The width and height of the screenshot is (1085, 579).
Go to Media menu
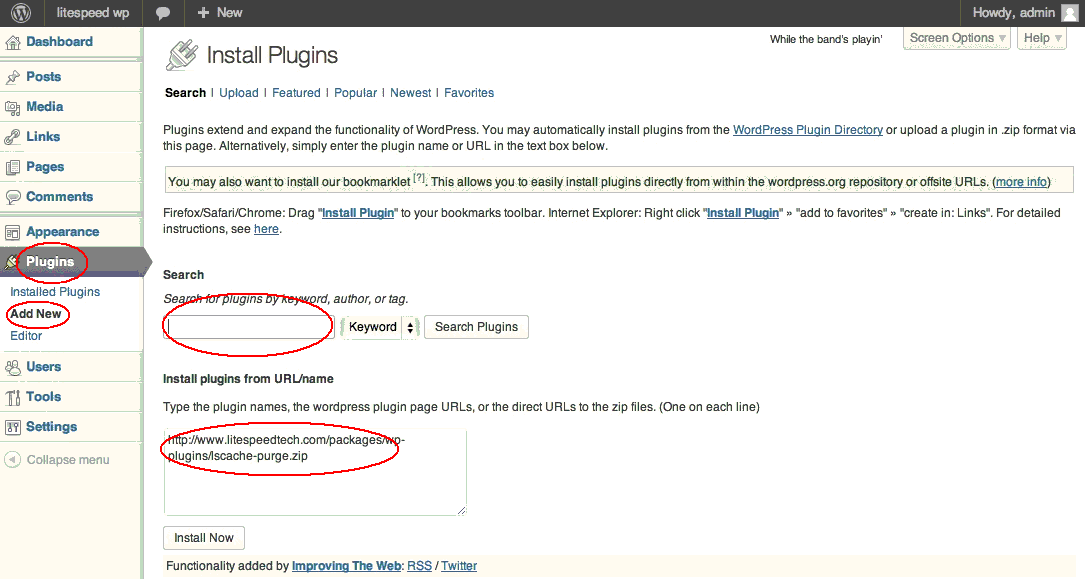pos(45,107)
